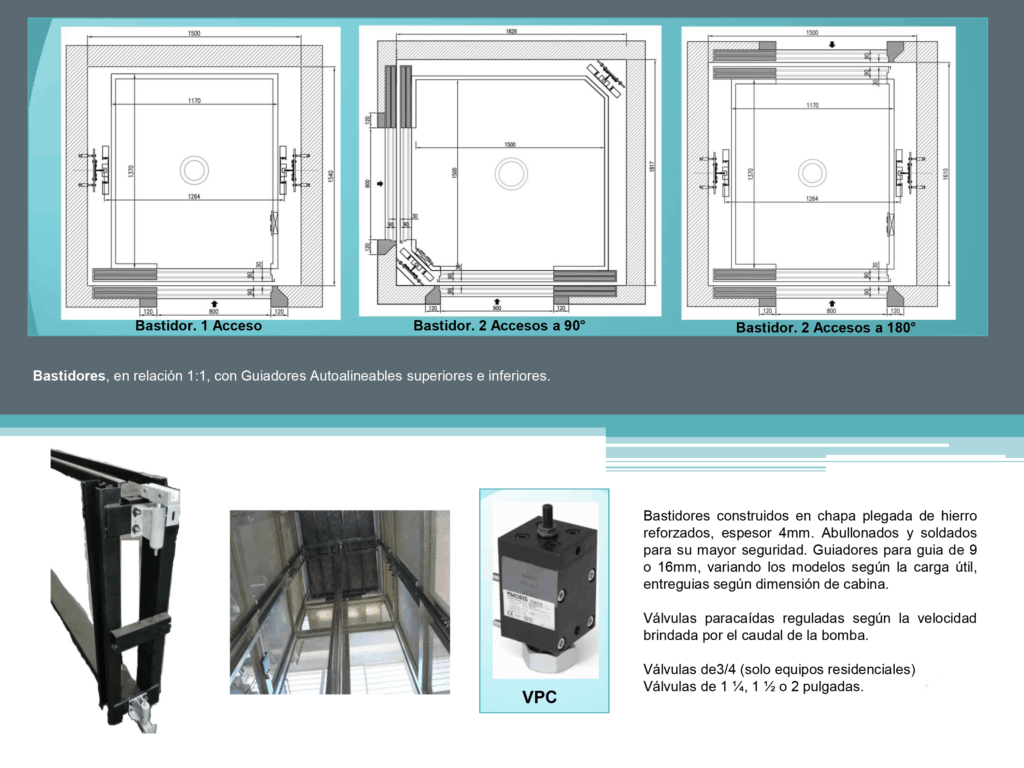Select the elevator shaft interior photo

[x=339, y=602]
